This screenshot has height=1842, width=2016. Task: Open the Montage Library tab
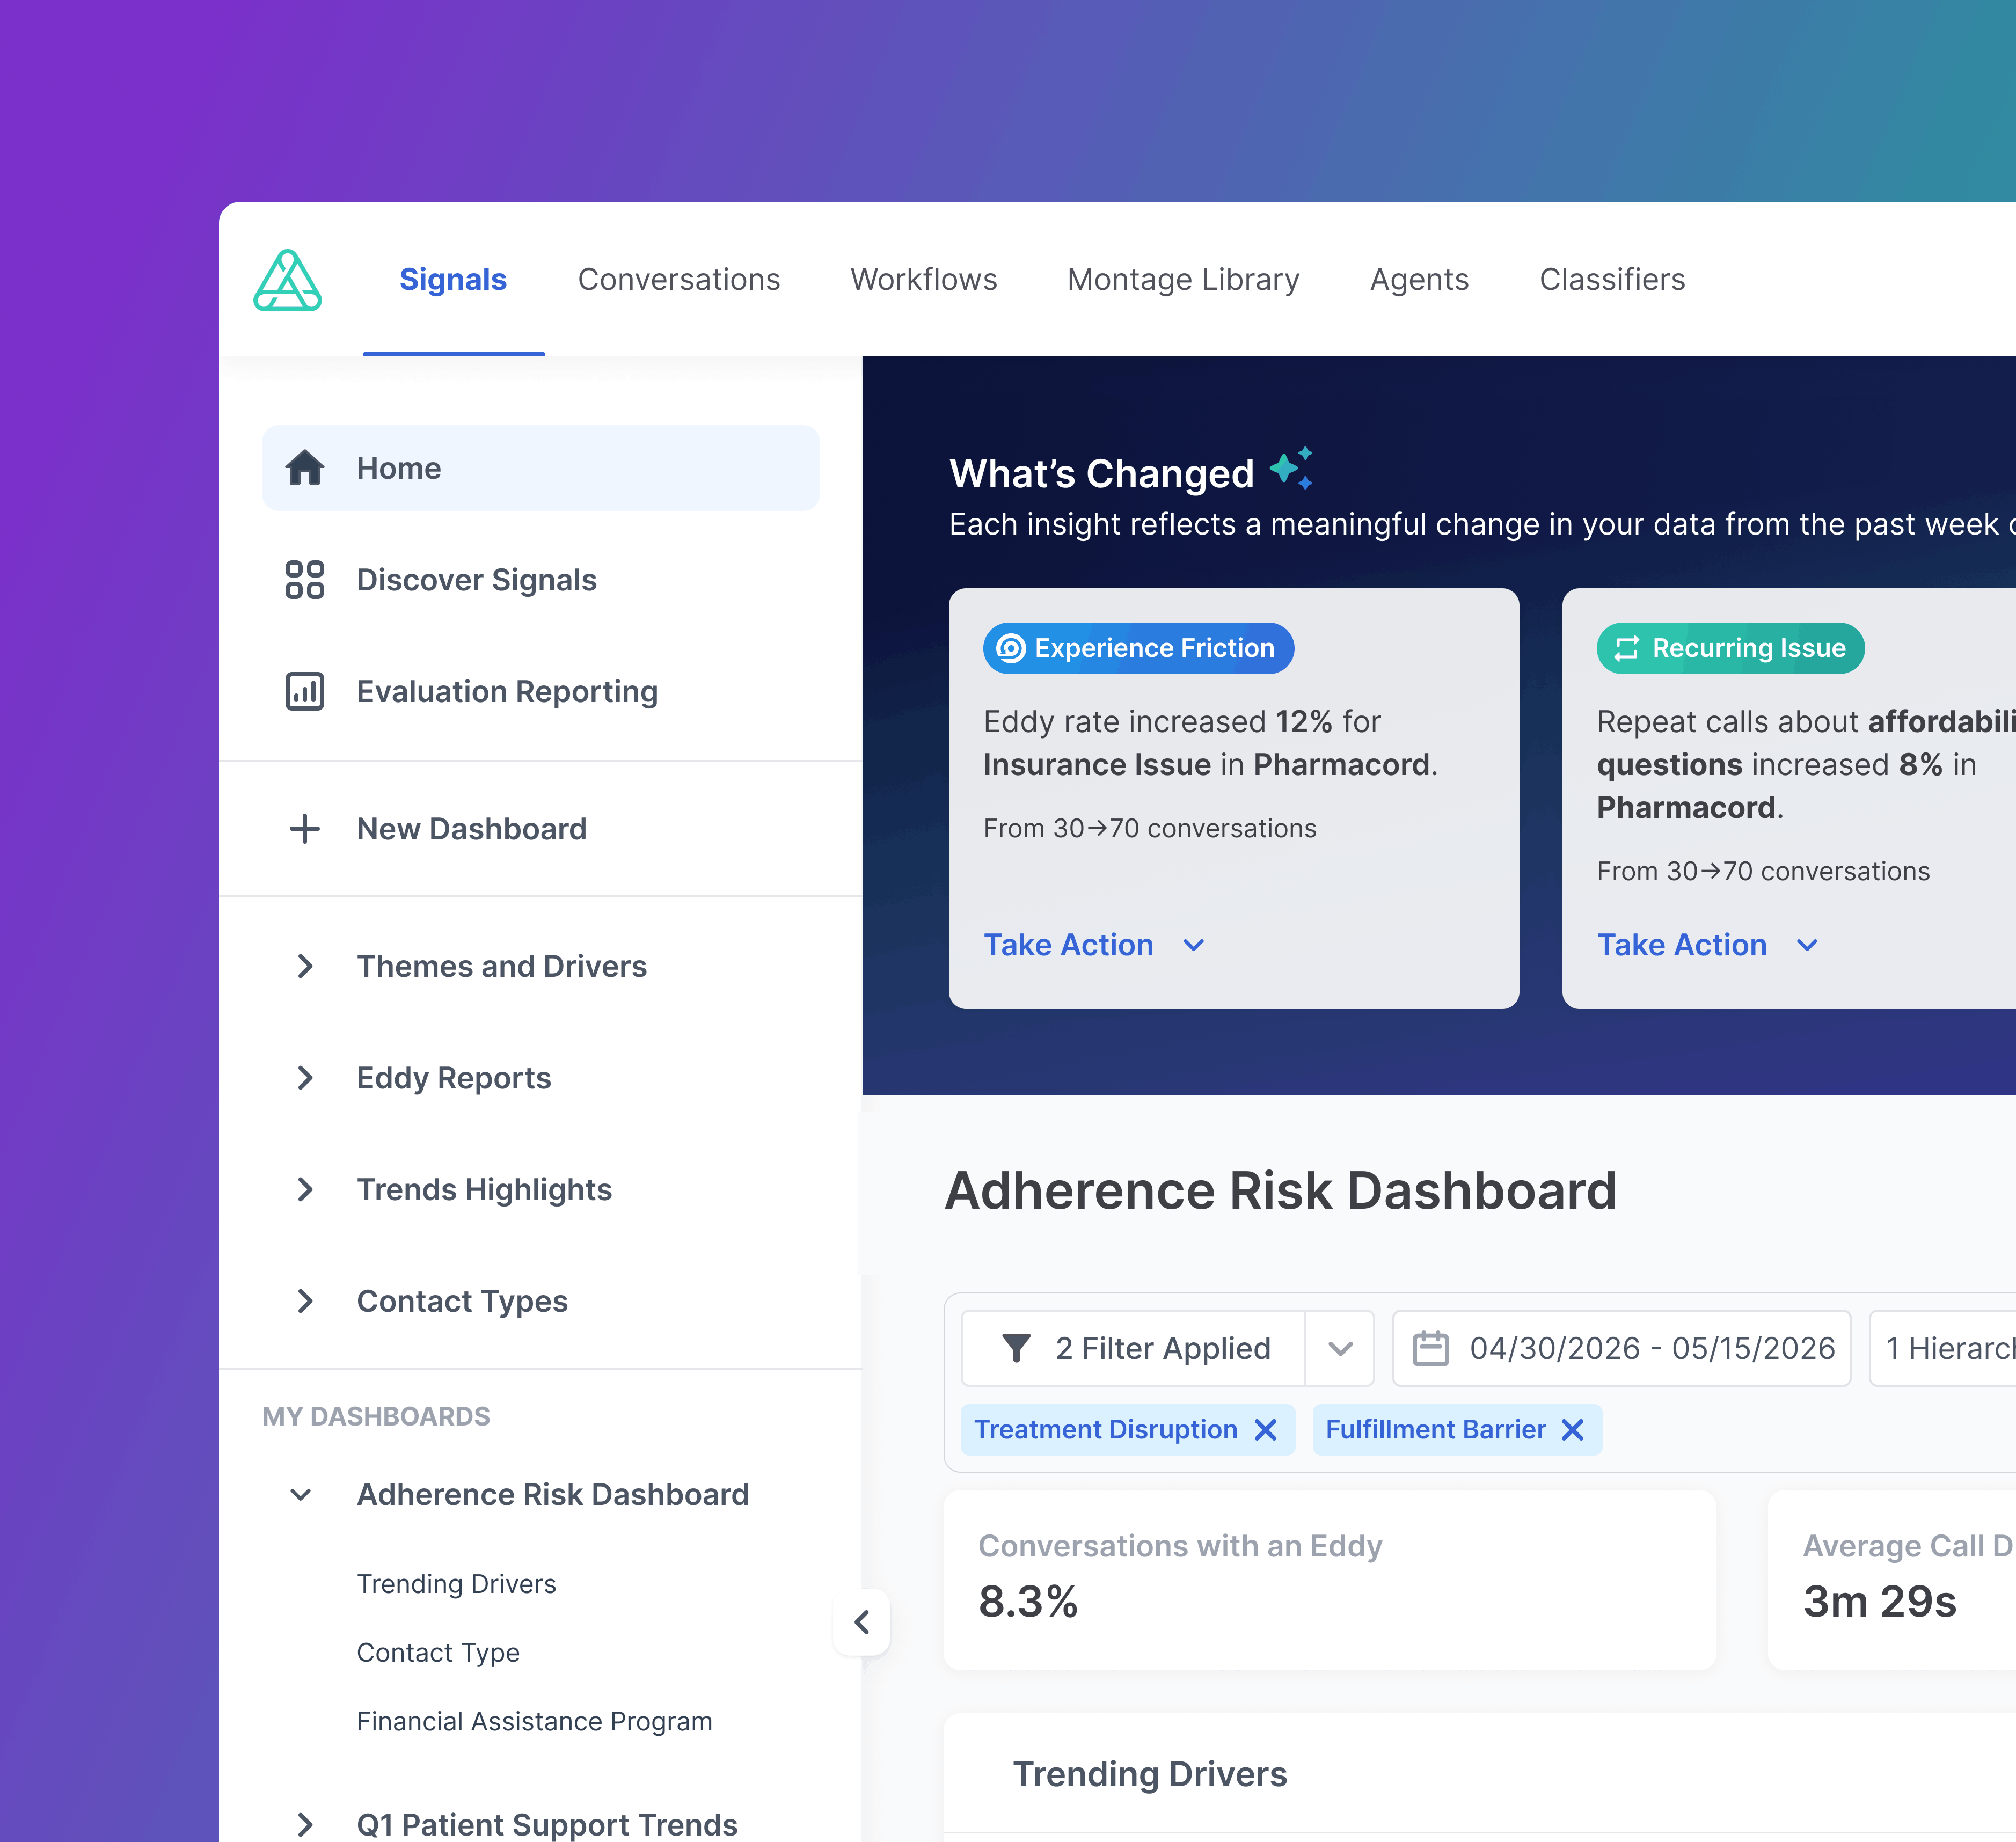tap(1184, 279)
